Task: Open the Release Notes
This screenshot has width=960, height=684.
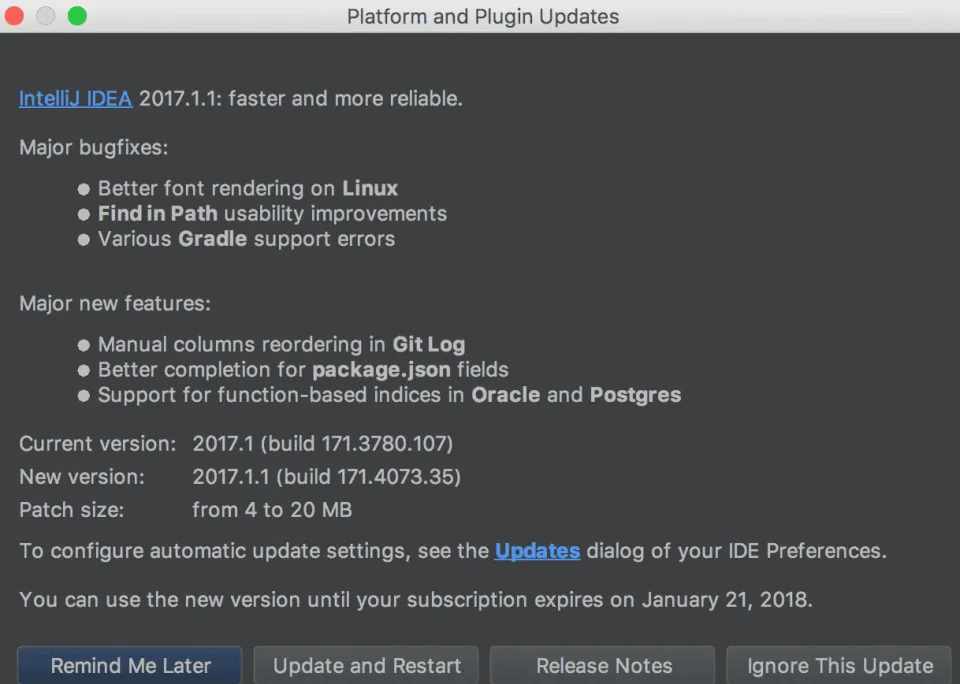Action: (603, 665)
